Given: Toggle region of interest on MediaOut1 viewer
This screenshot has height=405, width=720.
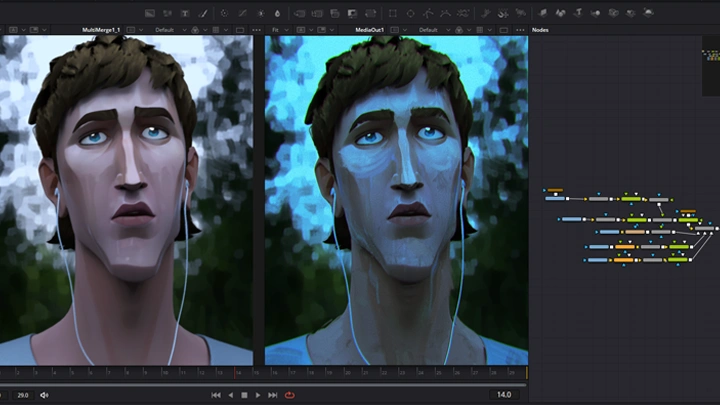Looking at the screenshot, I should coord(503,30).
